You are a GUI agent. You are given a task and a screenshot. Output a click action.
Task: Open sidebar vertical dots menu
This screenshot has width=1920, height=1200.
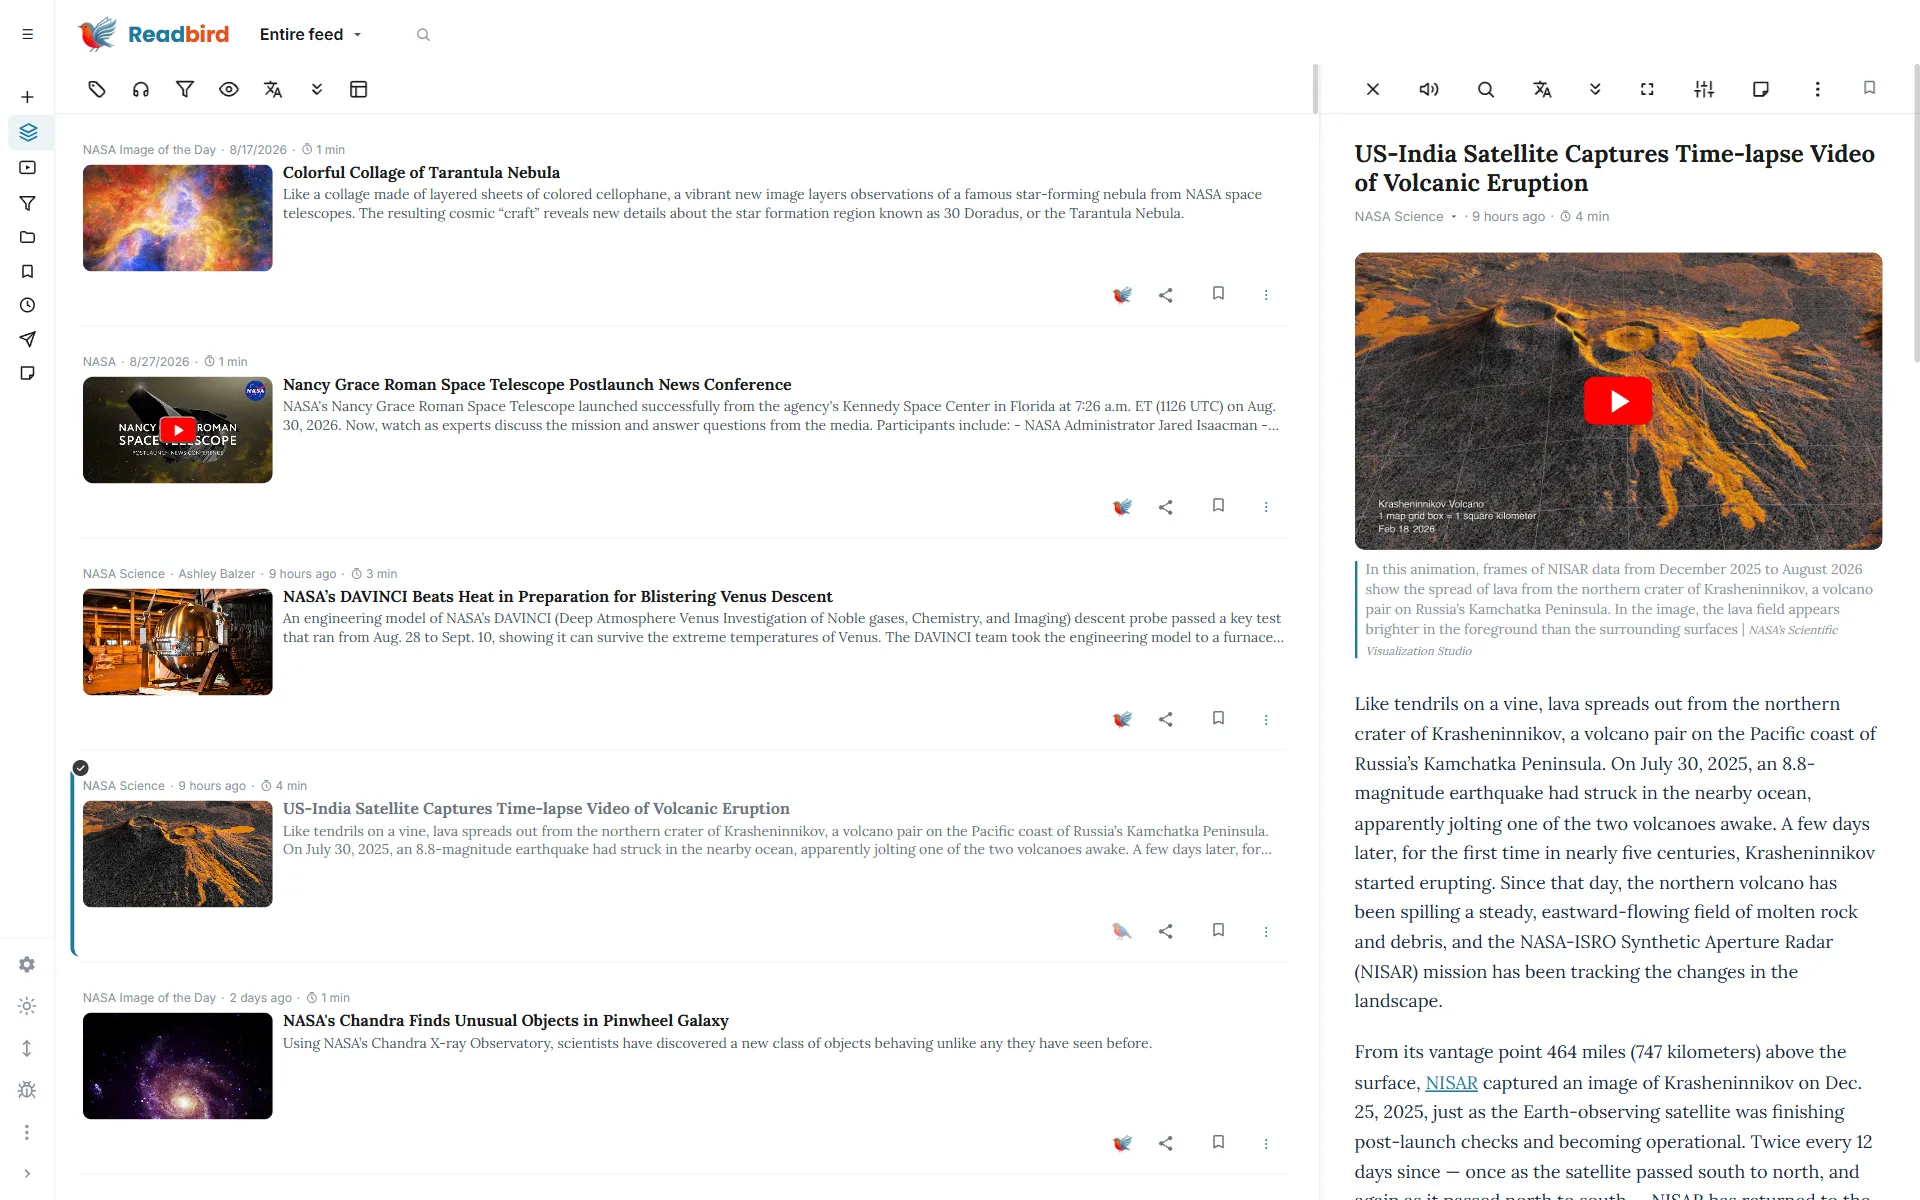pyautogui.click(x=27, y=1132)
